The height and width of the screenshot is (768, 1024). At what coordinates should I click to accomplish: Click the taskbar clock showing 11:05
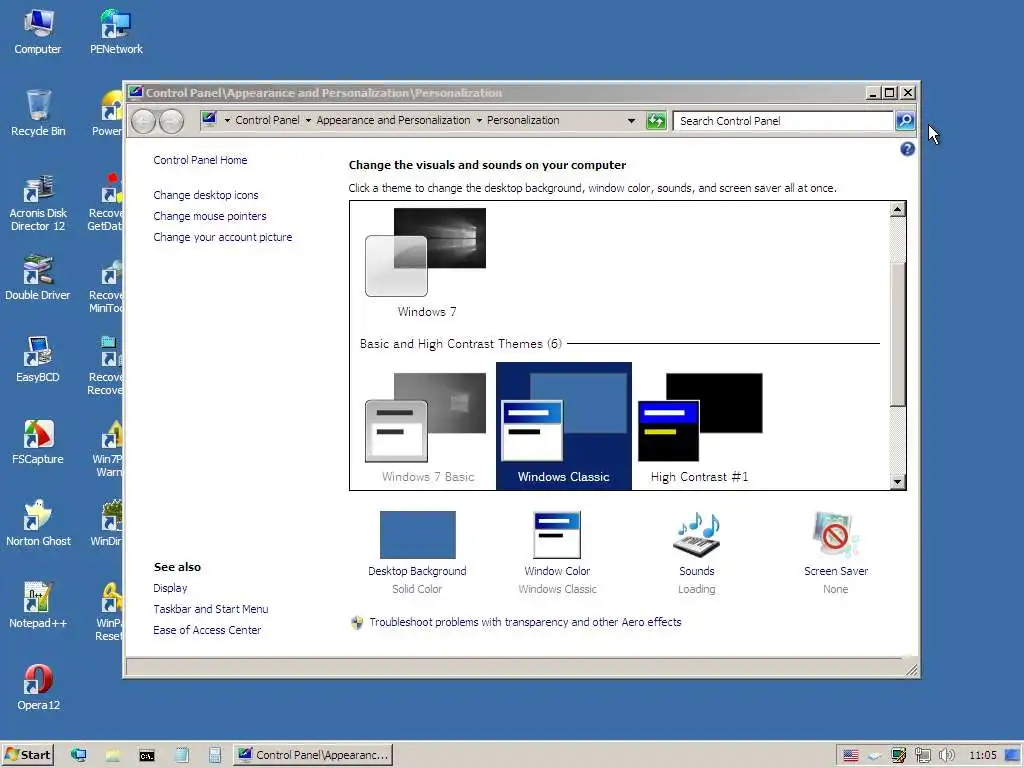[982, 756]
